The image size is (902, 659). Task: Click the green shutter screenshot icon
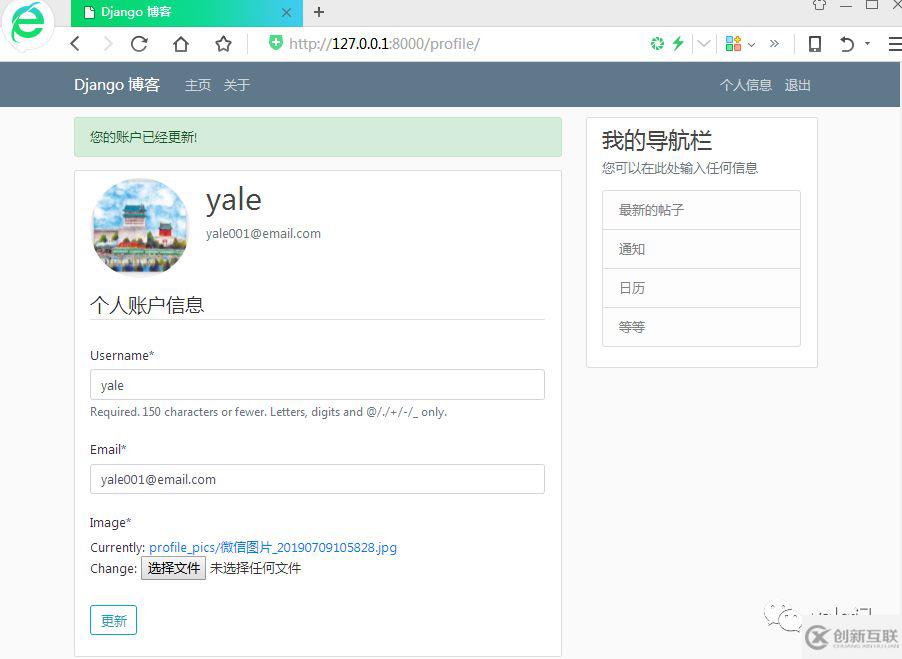(657, 44)
